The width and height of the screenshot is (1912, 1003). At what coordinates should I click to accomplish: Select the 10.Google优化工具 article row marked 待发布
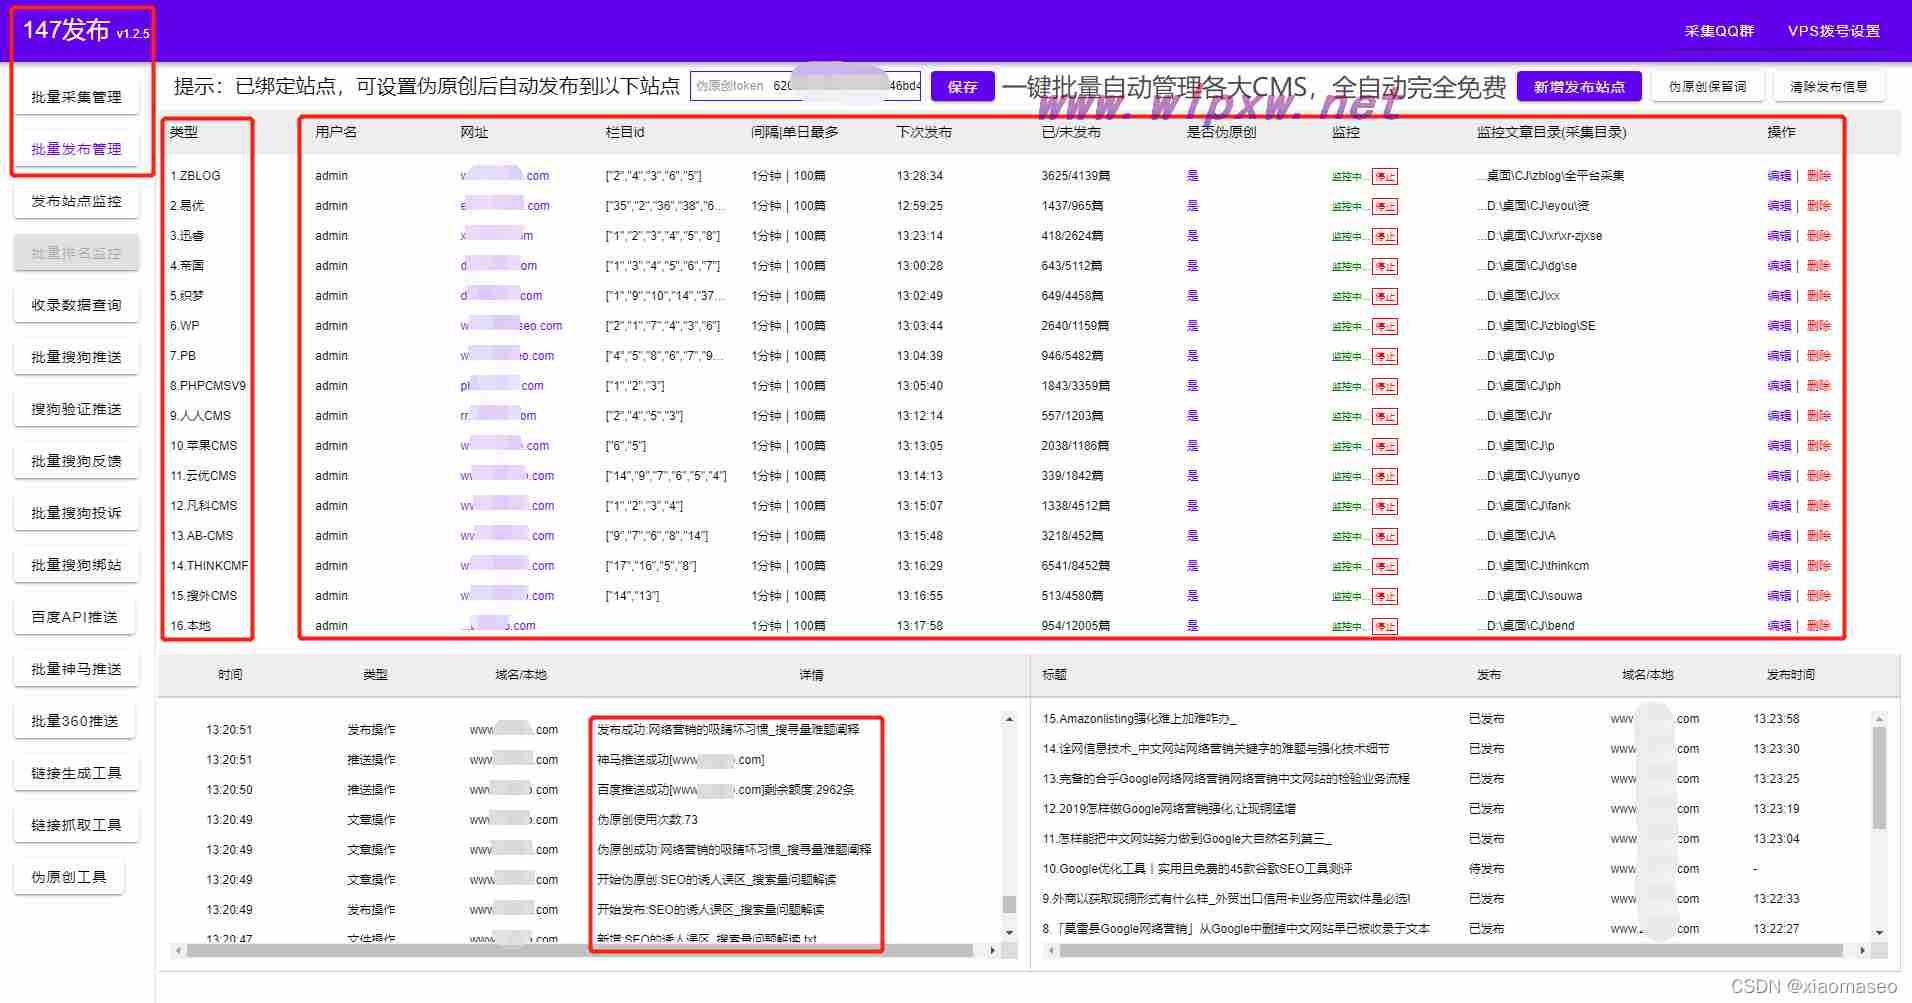click(1450, 869)
